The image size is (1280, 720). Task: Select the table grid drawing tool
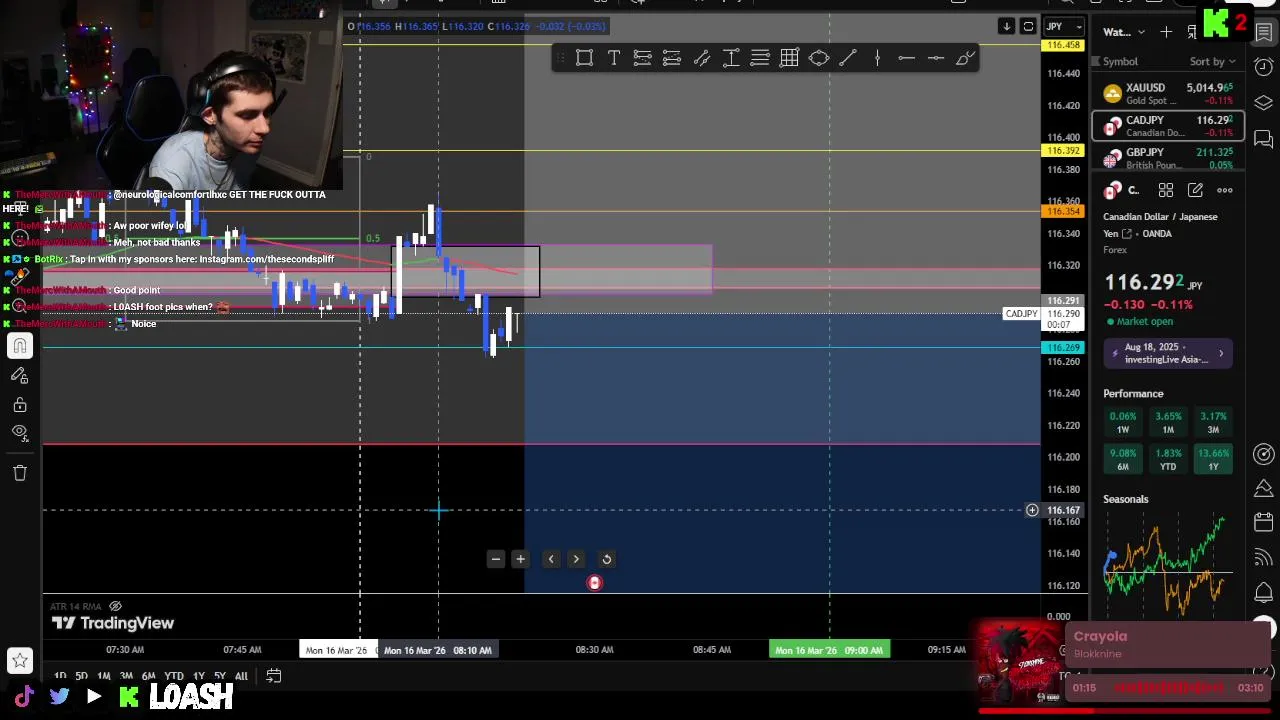[x=789, y=58]
